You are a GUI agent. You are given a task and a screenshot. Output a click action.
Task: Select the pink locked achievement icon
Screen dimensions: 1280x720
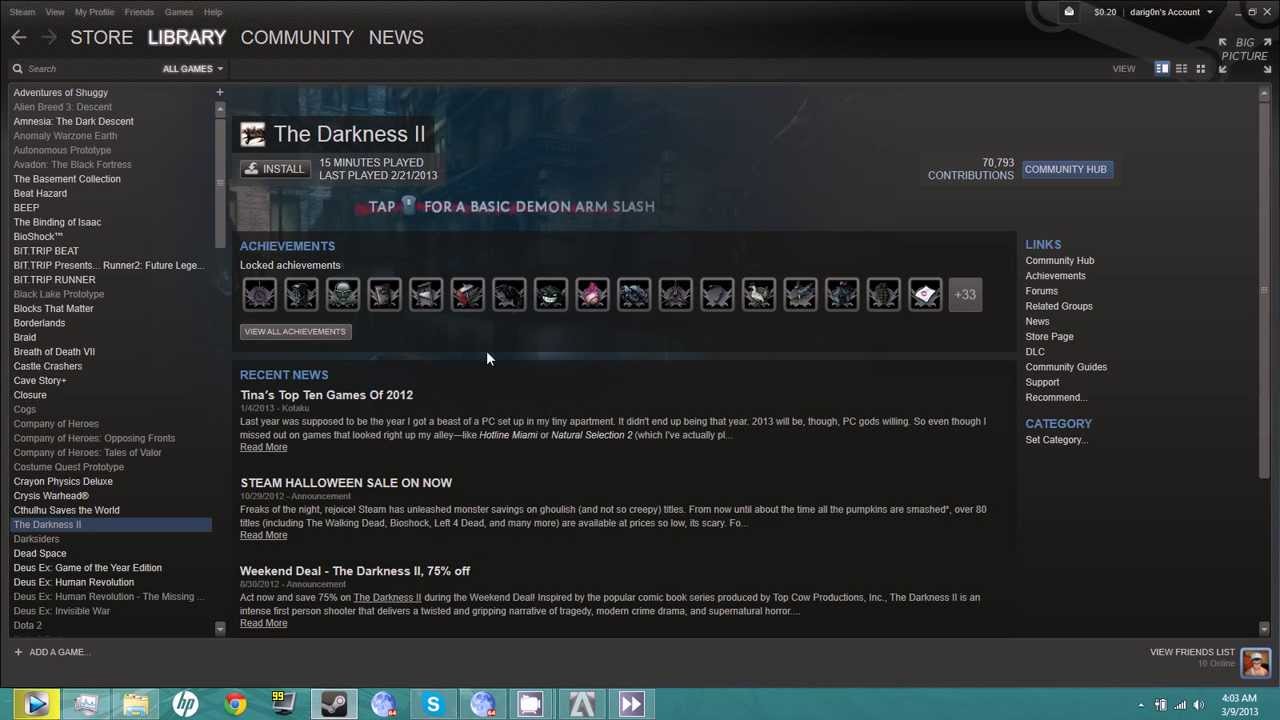[x=592, y=295]
